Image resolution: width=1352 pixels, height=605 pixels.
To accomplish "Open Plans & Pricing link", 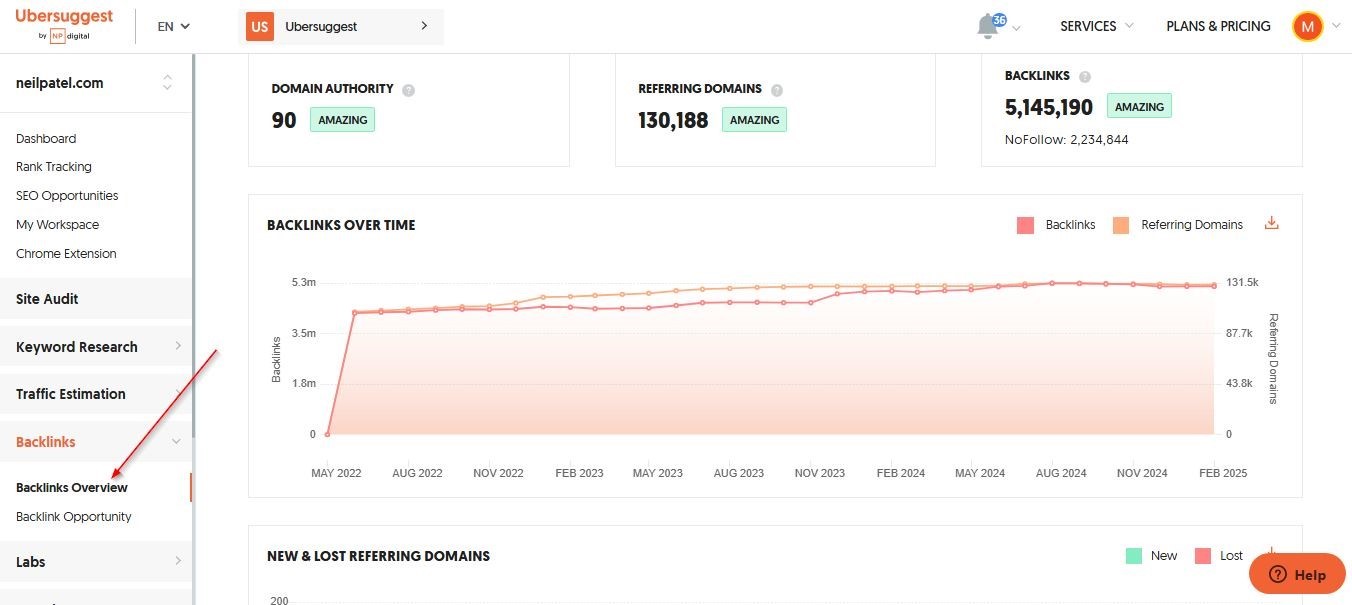I will [x=1218, y=26].
